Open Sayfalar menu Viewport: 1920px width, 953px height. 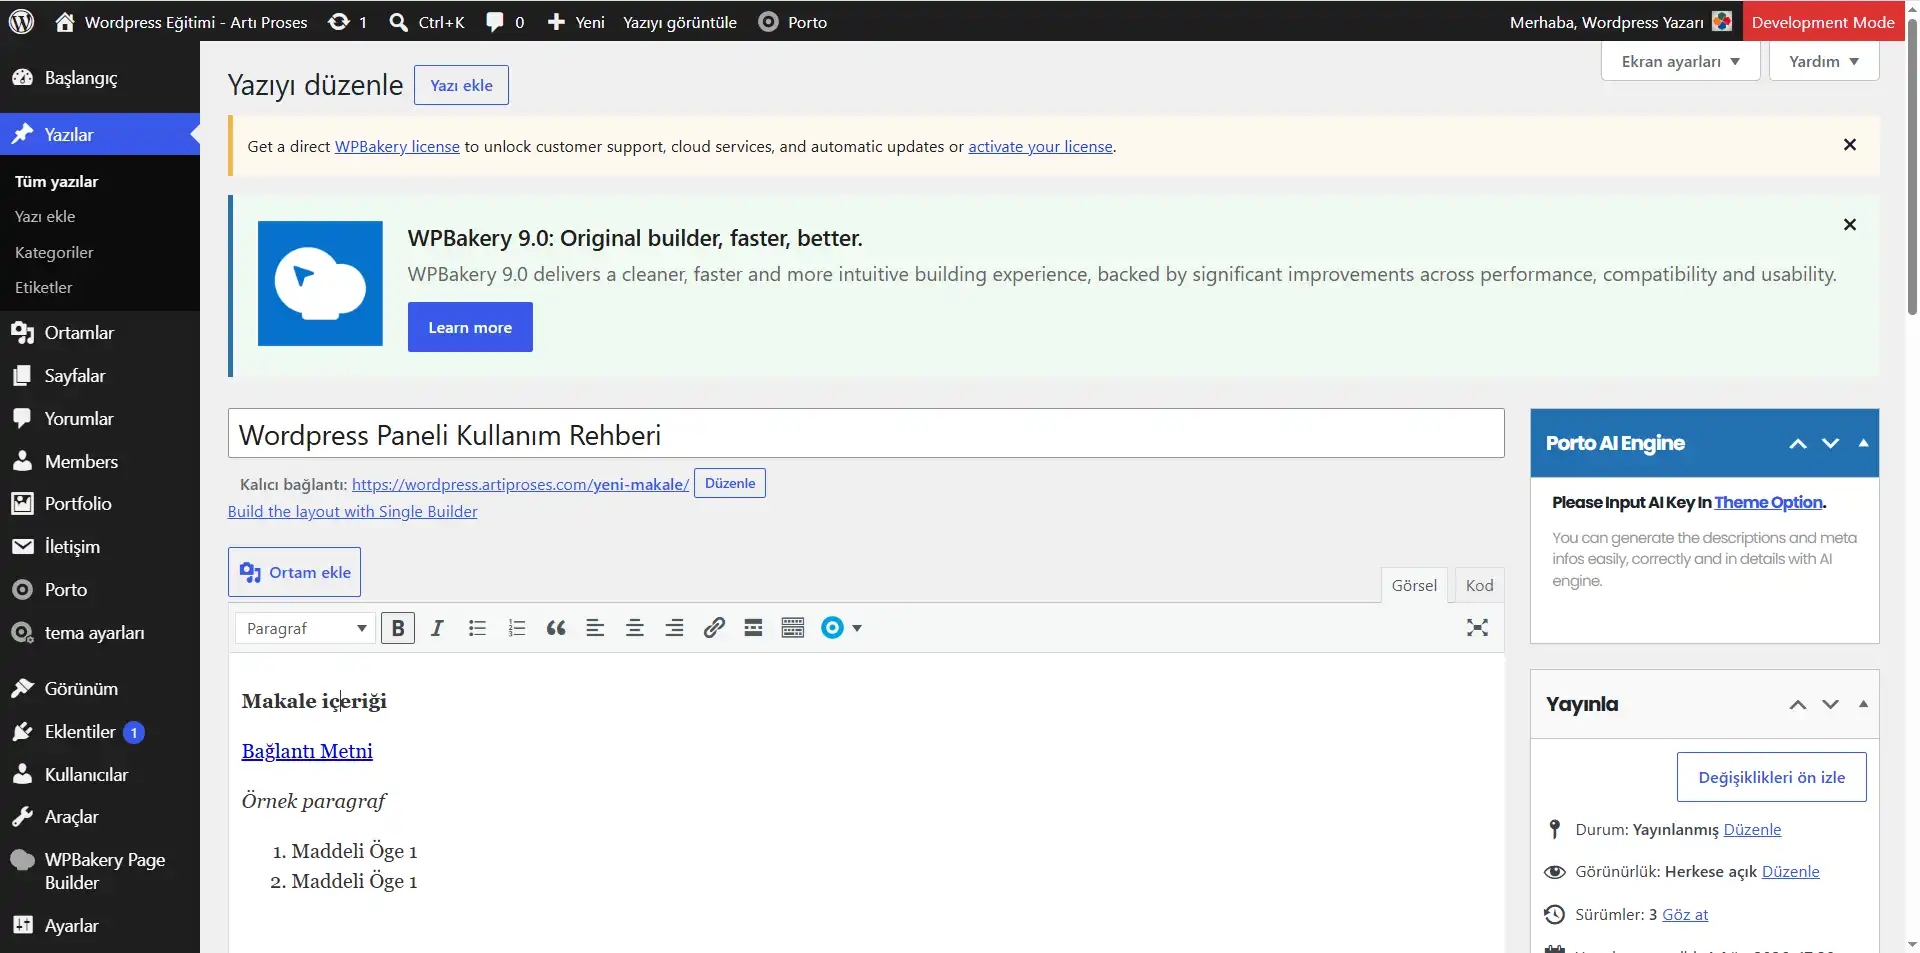100,376
